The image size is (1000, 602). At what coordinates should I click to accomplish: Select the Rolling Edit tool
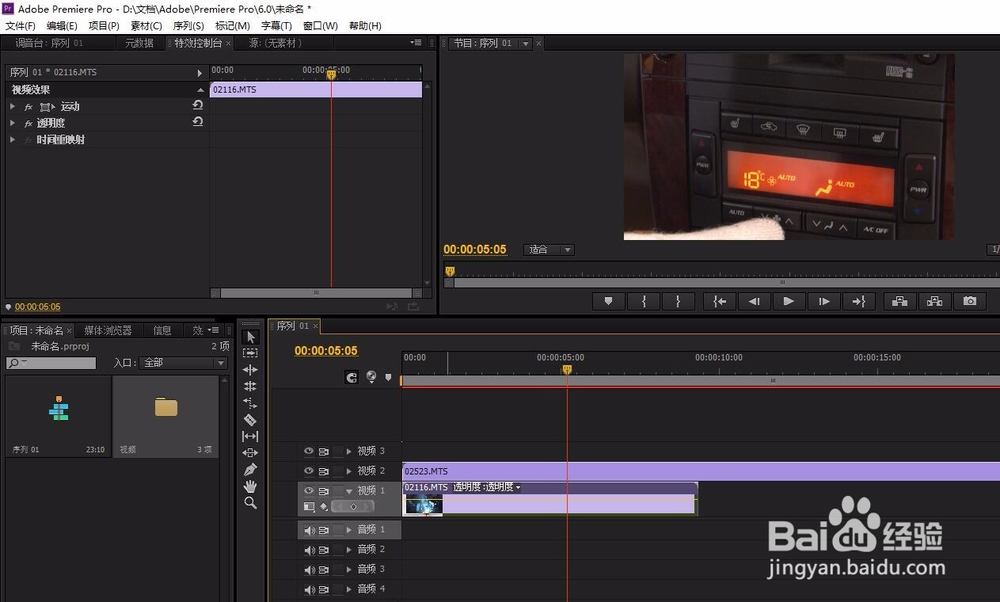(250, 386)
